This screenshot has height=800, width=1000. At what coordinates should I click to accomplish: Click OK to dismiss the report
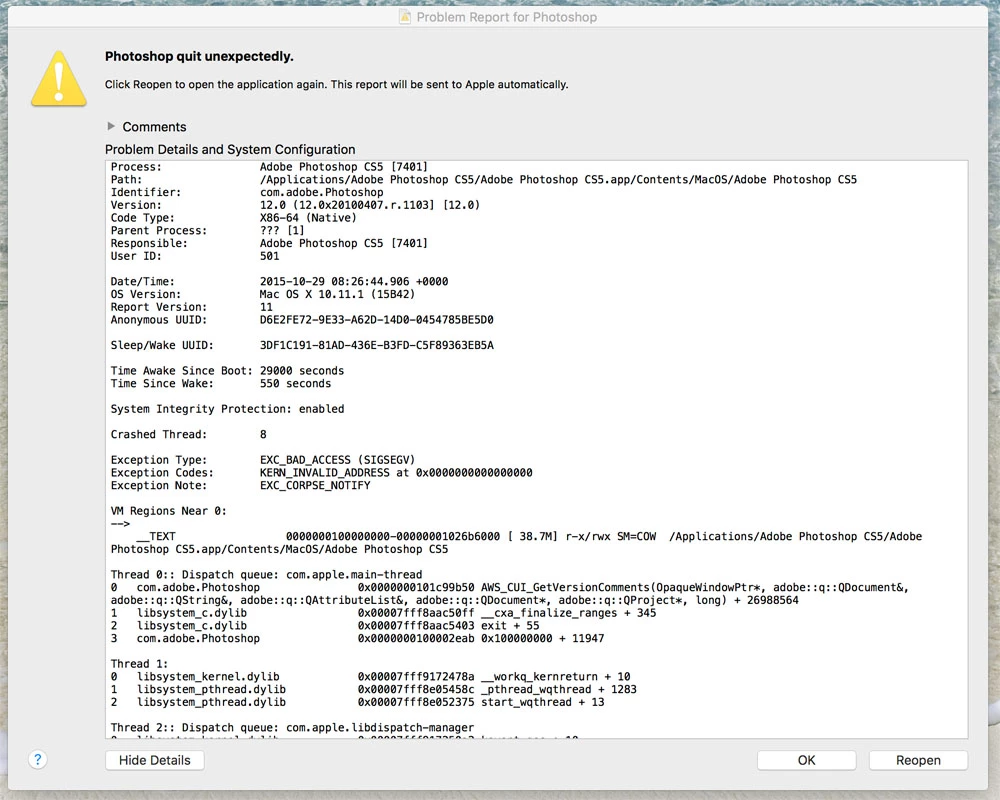point(806,760)
